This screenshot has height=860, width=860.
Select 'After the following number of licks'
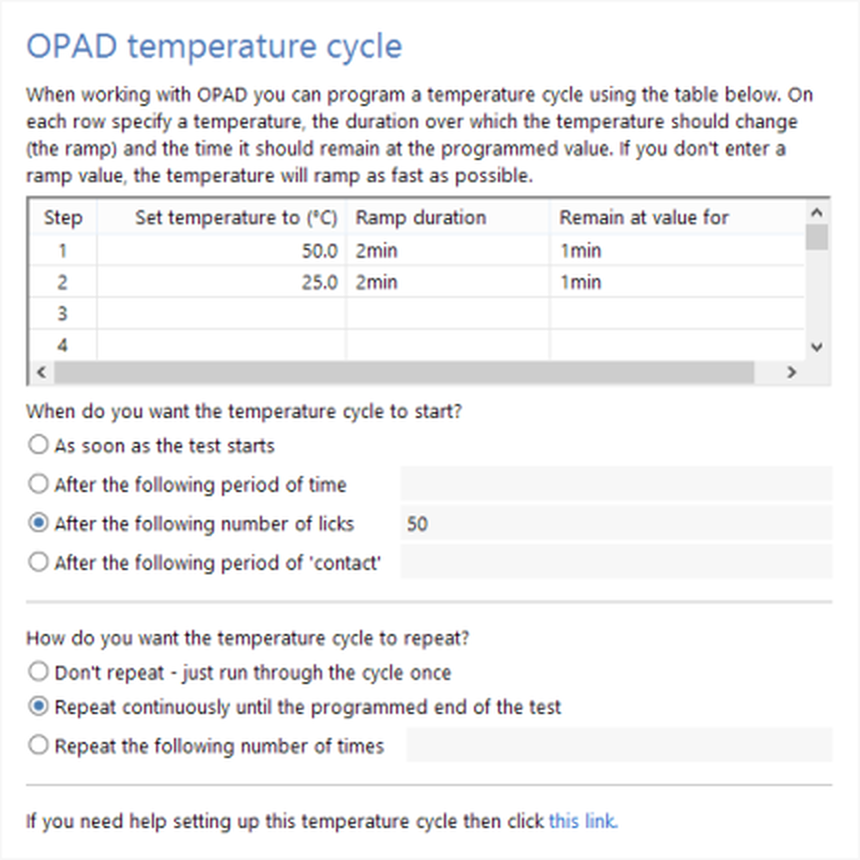[38, 523]
